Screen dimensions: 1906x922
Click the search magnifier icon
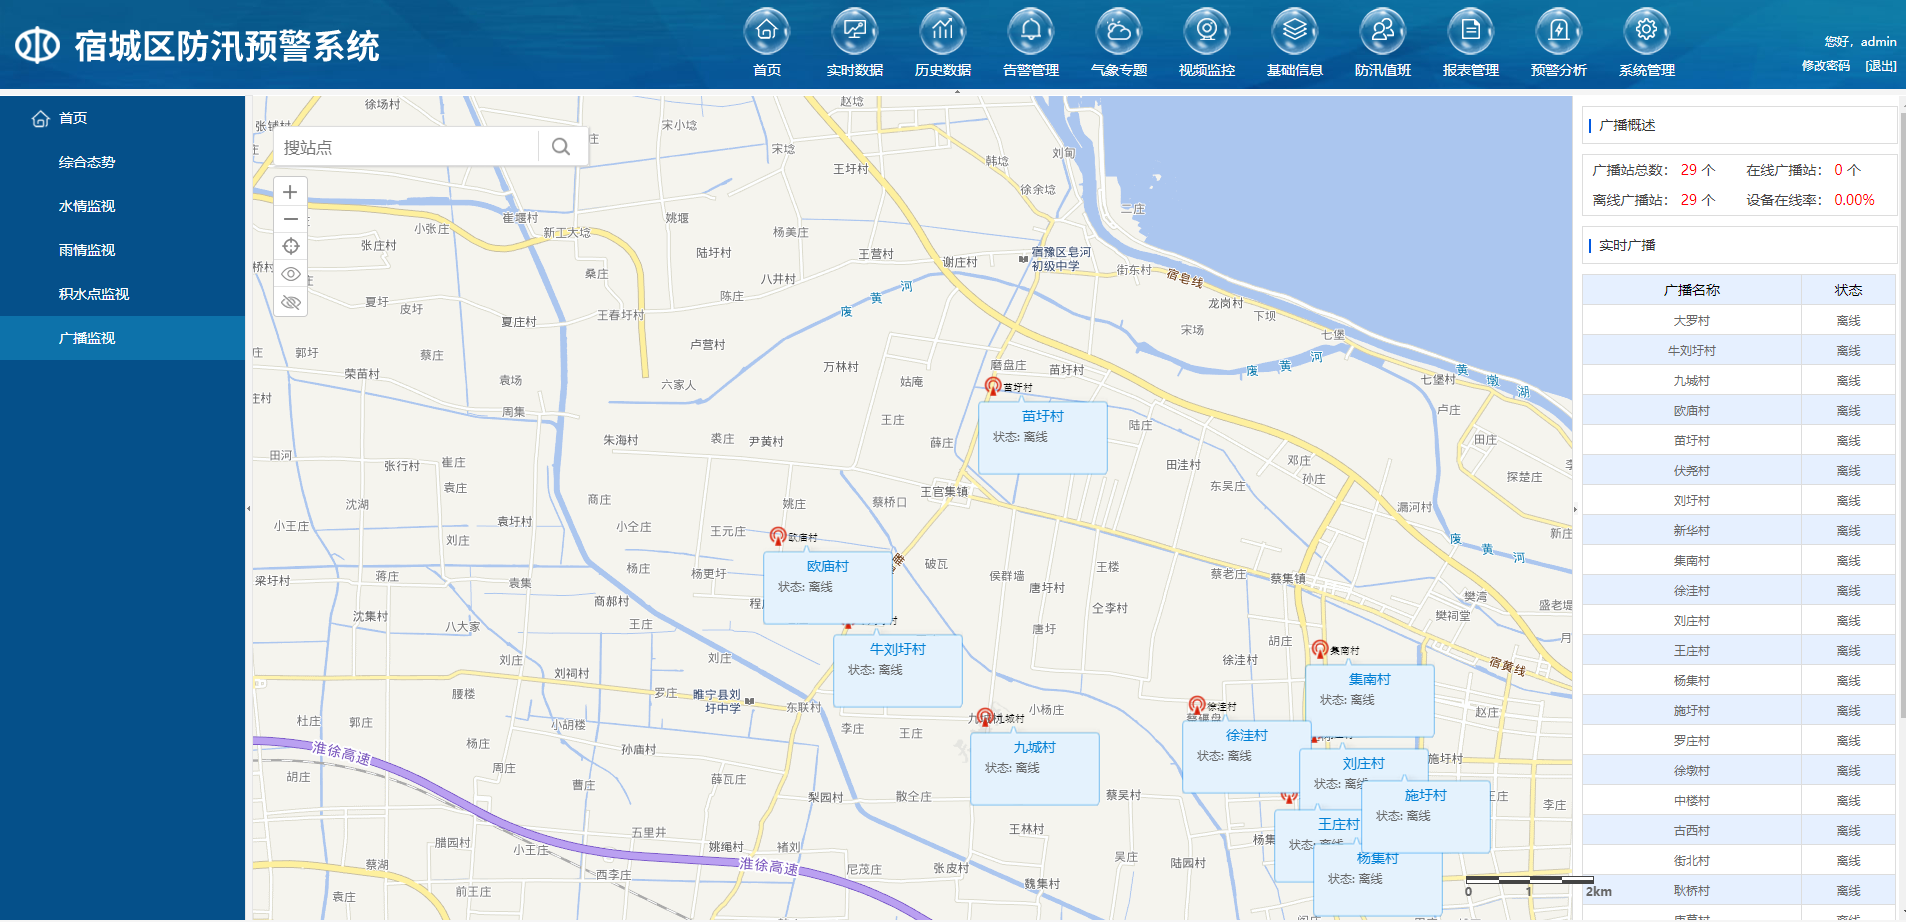561,147
